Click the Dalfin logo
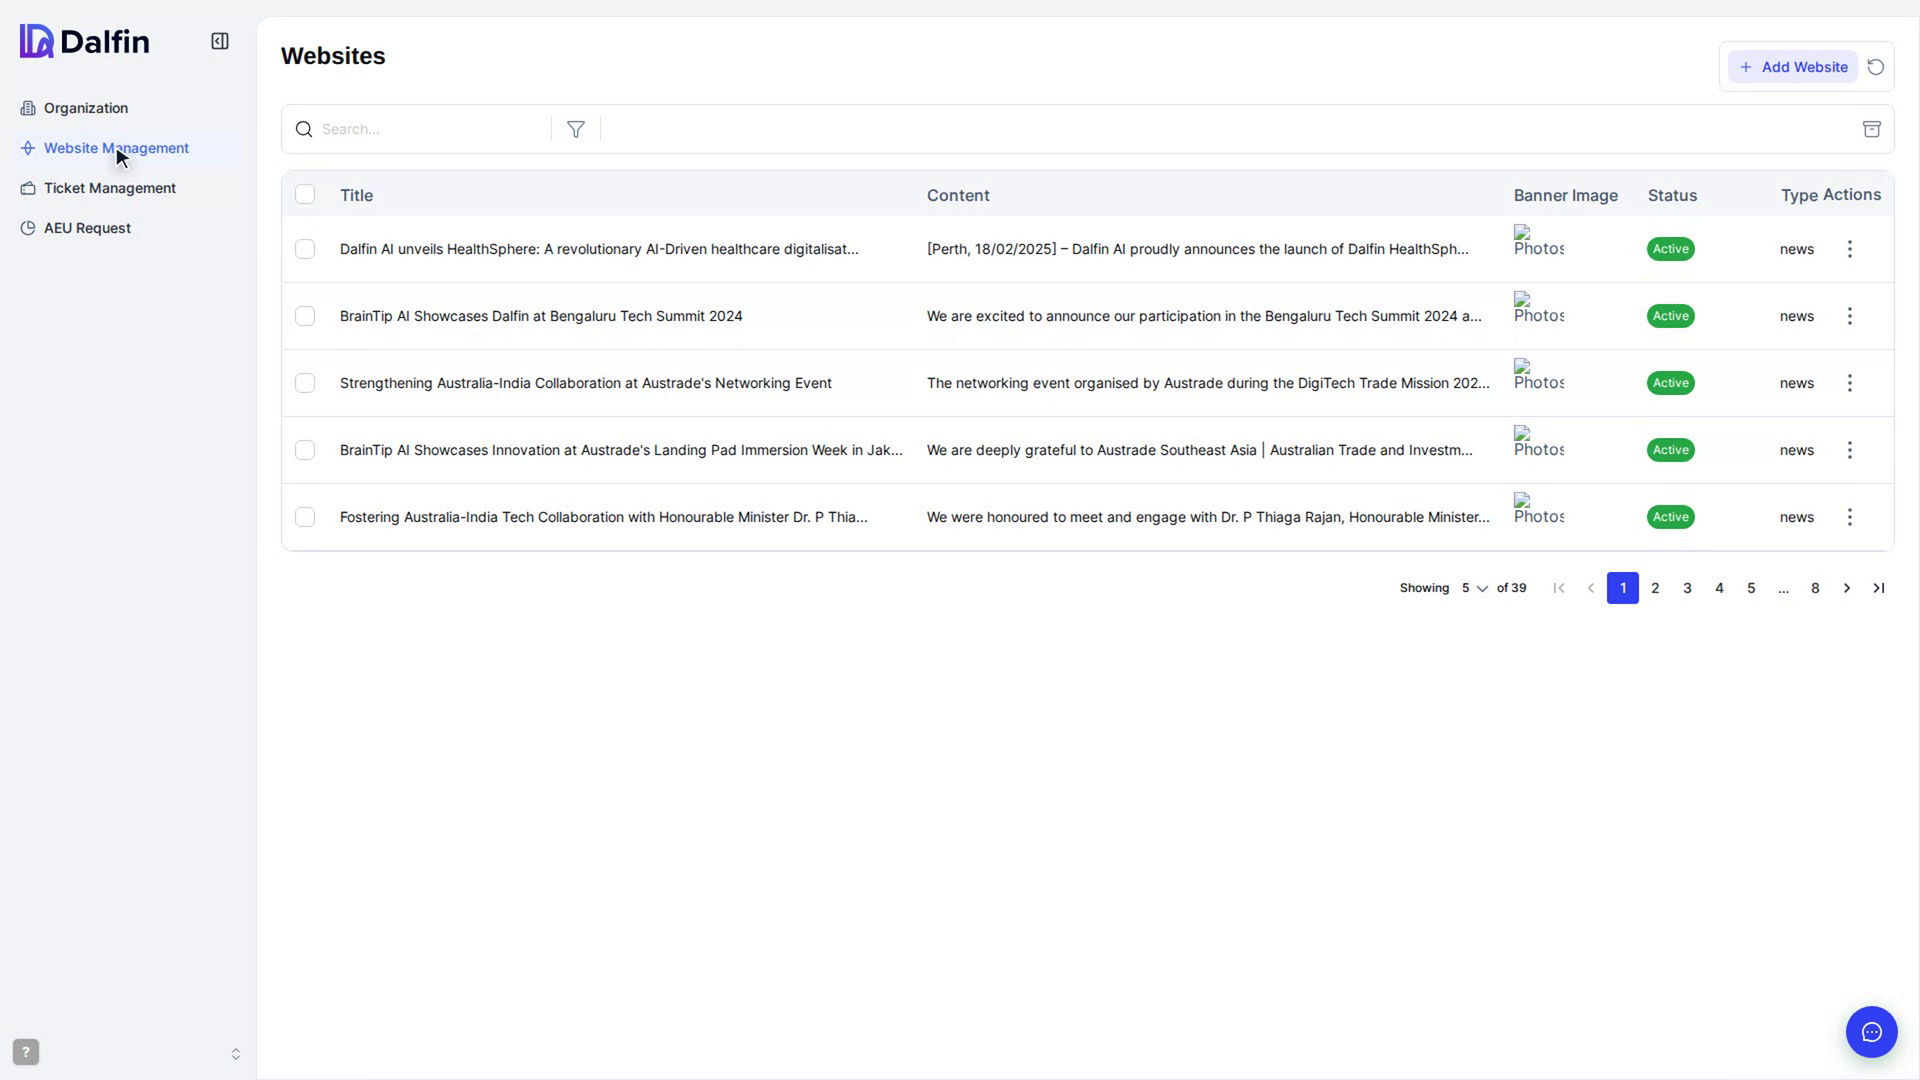 85,41
